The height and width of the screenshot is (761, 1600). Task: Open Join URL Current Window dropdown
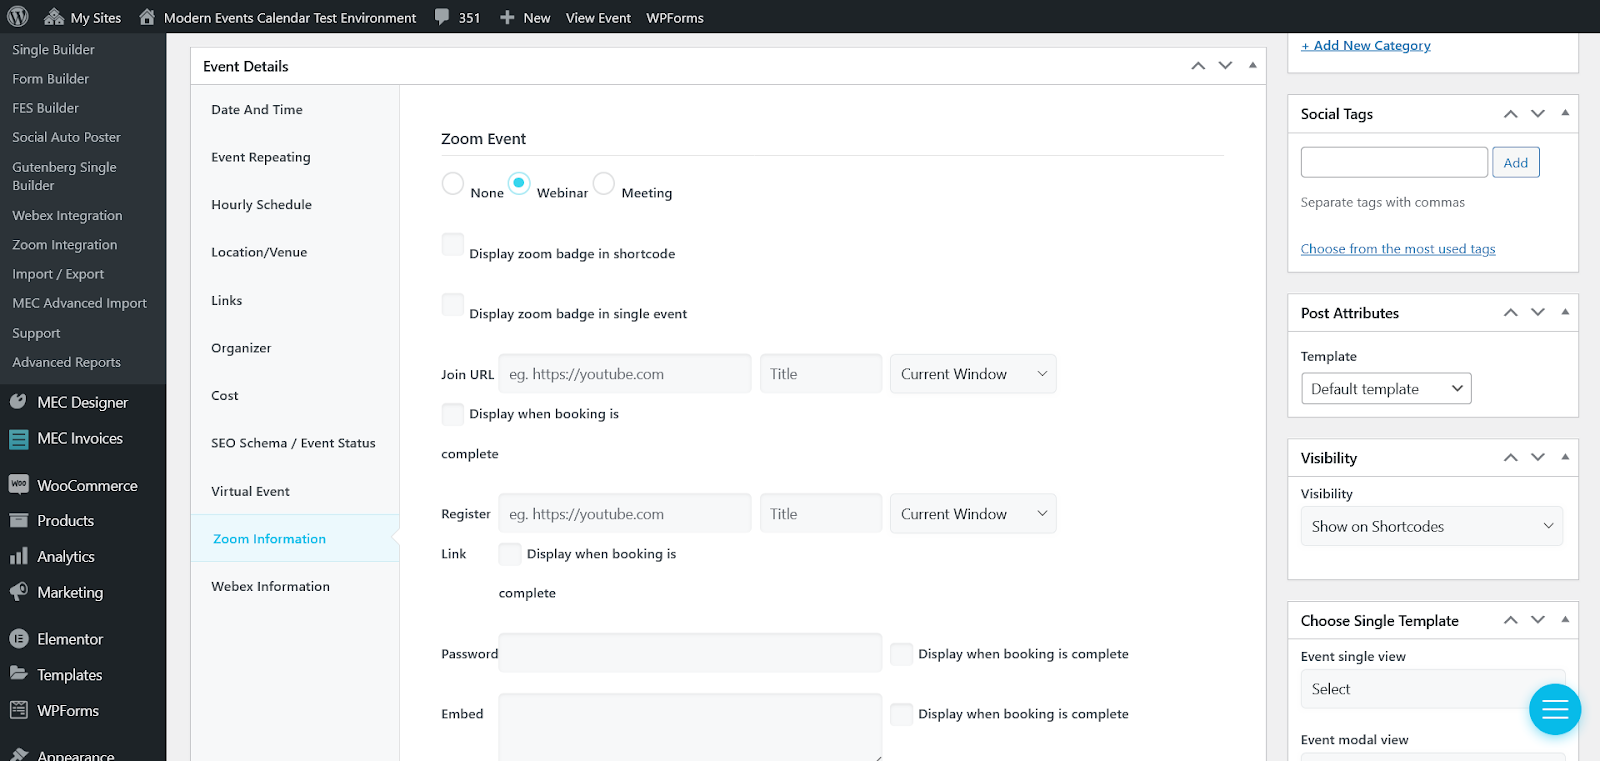coord(973,374)
